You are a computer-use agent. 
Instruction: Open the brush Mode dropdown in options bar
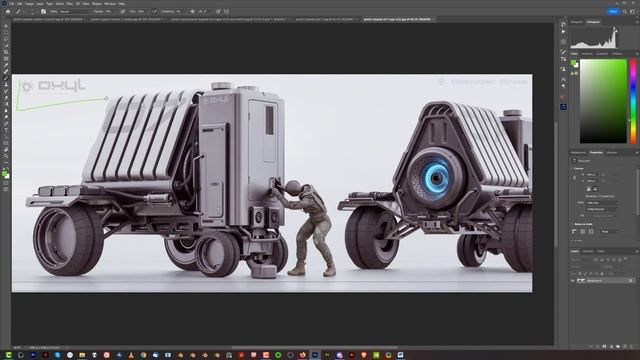coord(73,11)
